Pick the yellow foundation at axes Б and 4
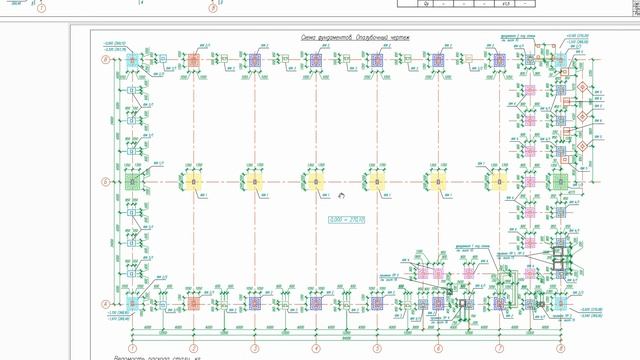 pyautogui.click(x=316, y=182)
